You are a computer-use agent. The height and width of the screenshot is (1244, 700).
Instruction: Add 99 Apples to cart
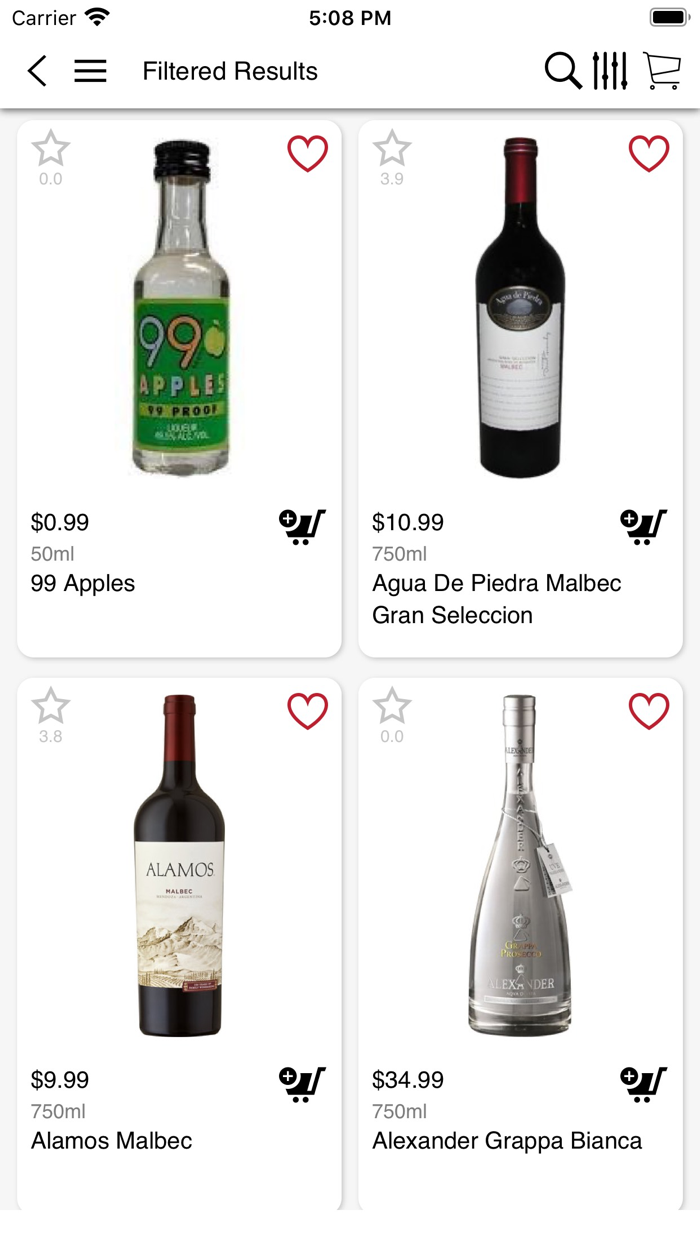302,526
